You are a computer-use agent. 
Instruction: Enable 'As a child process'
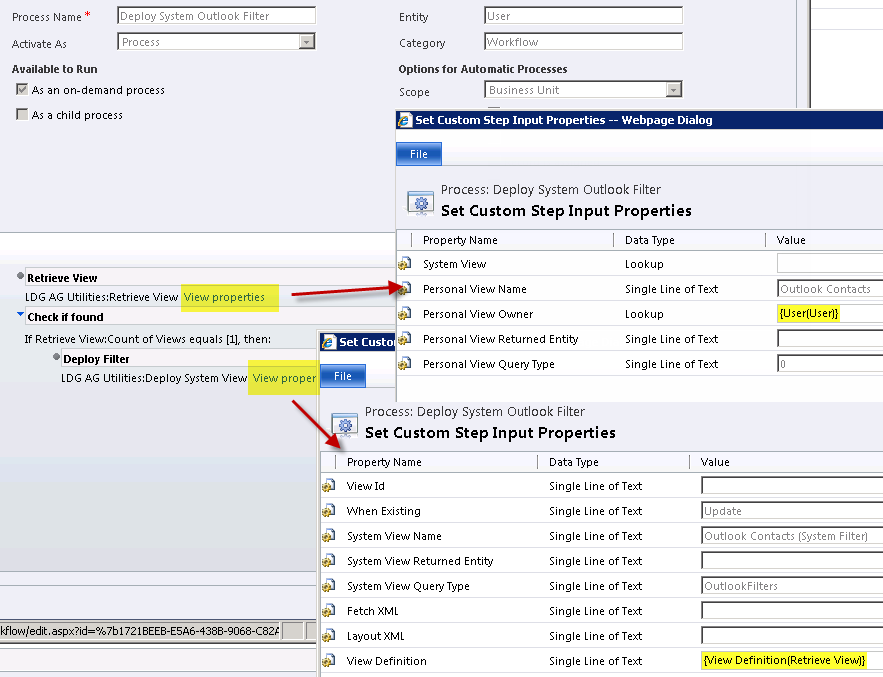(21, 114)
